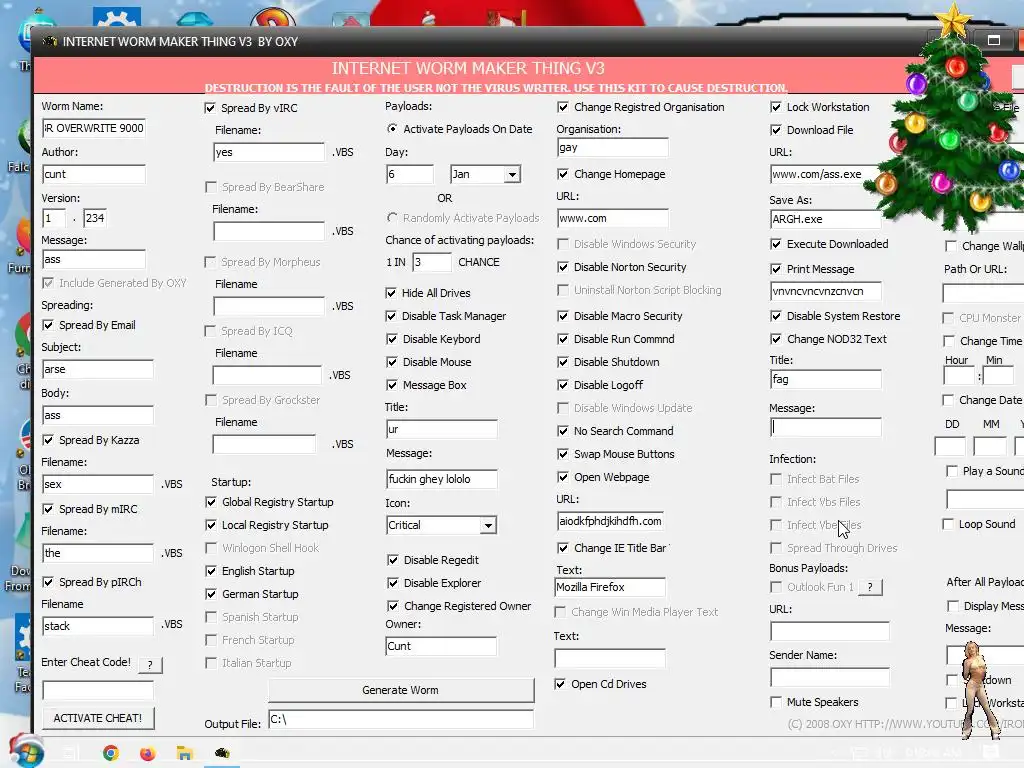
Task: Uncheck German Startup
Action: pyautogui.click(x=210, y=594)
